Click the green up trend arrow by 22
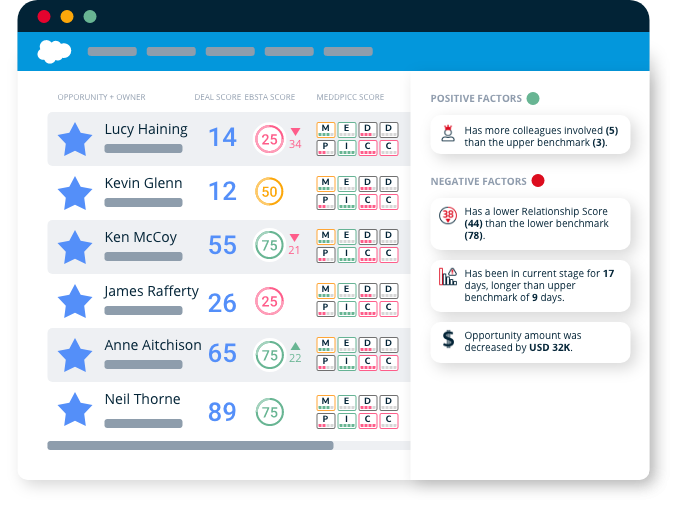Image resolution: width=677 pixels, height=508 pixels. (x=295, y=346)
